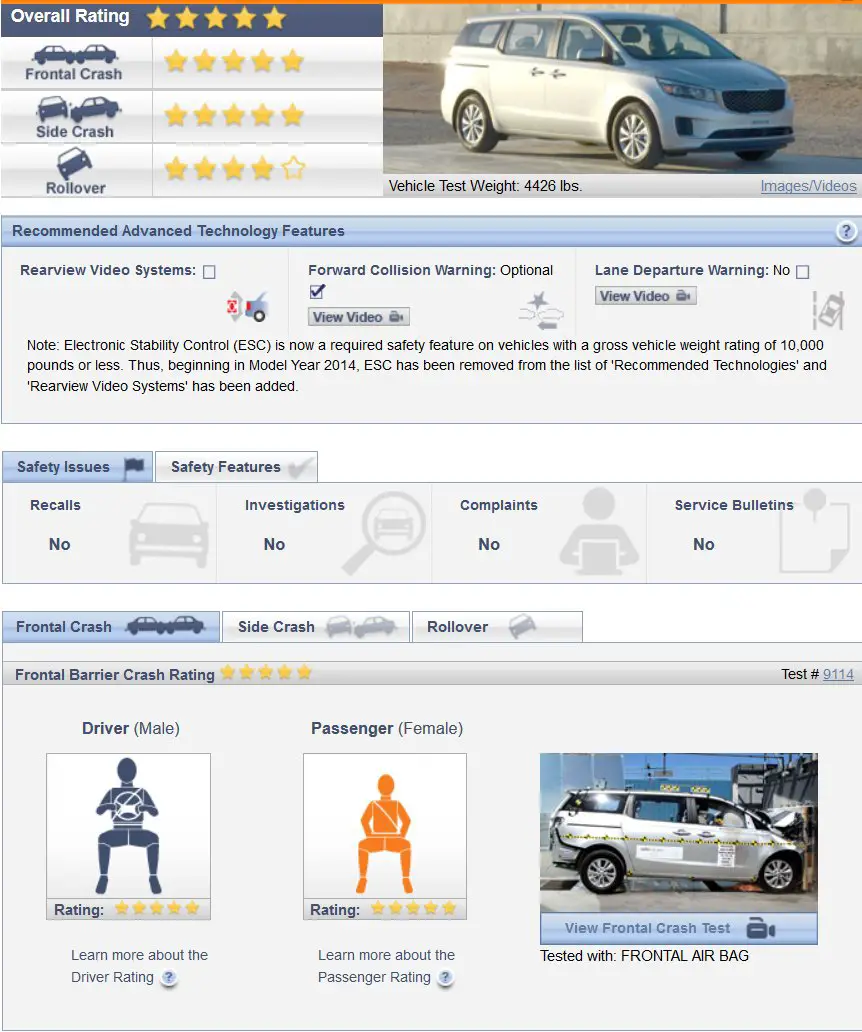This screenshot has width=862, height=1032.
Task: Click the Recalls car illustration
Action: [168, 534]
